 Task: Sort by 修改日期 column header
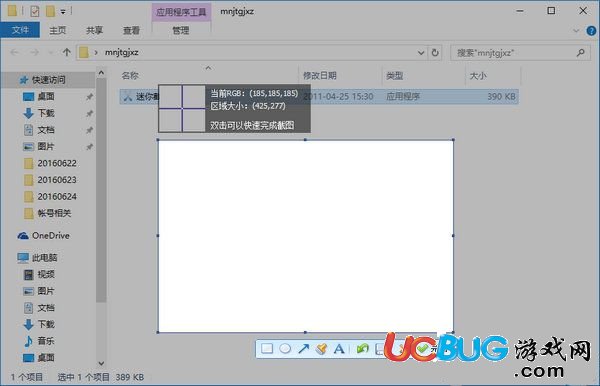320,76
